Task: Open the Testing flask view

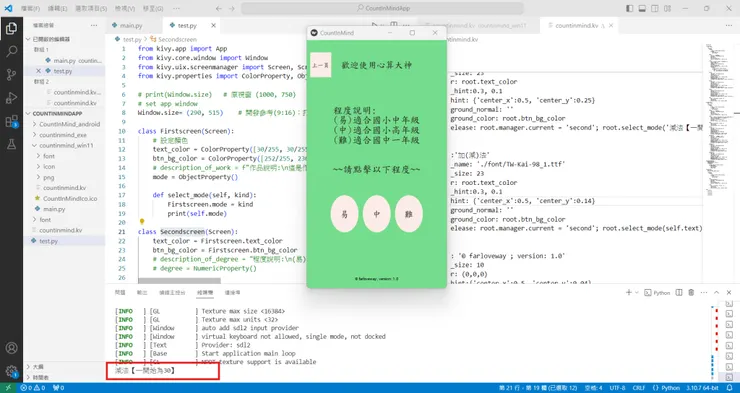Action: 11,144
